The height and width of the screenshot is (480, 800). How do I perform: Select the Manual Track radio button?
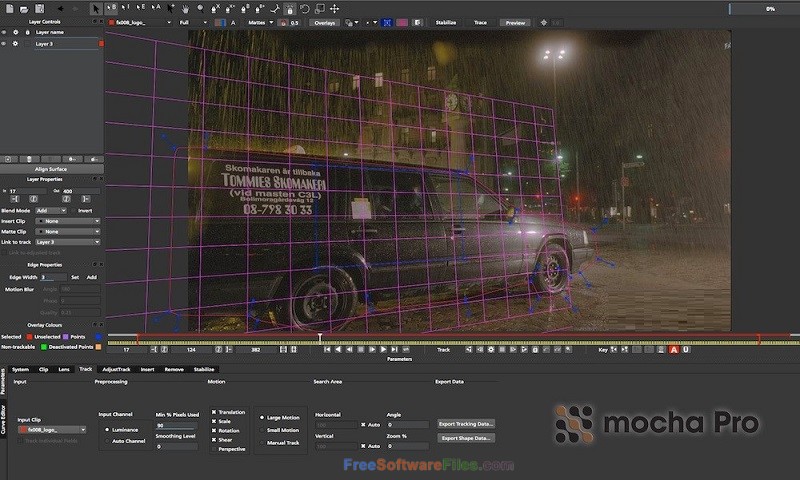[262, 443]
